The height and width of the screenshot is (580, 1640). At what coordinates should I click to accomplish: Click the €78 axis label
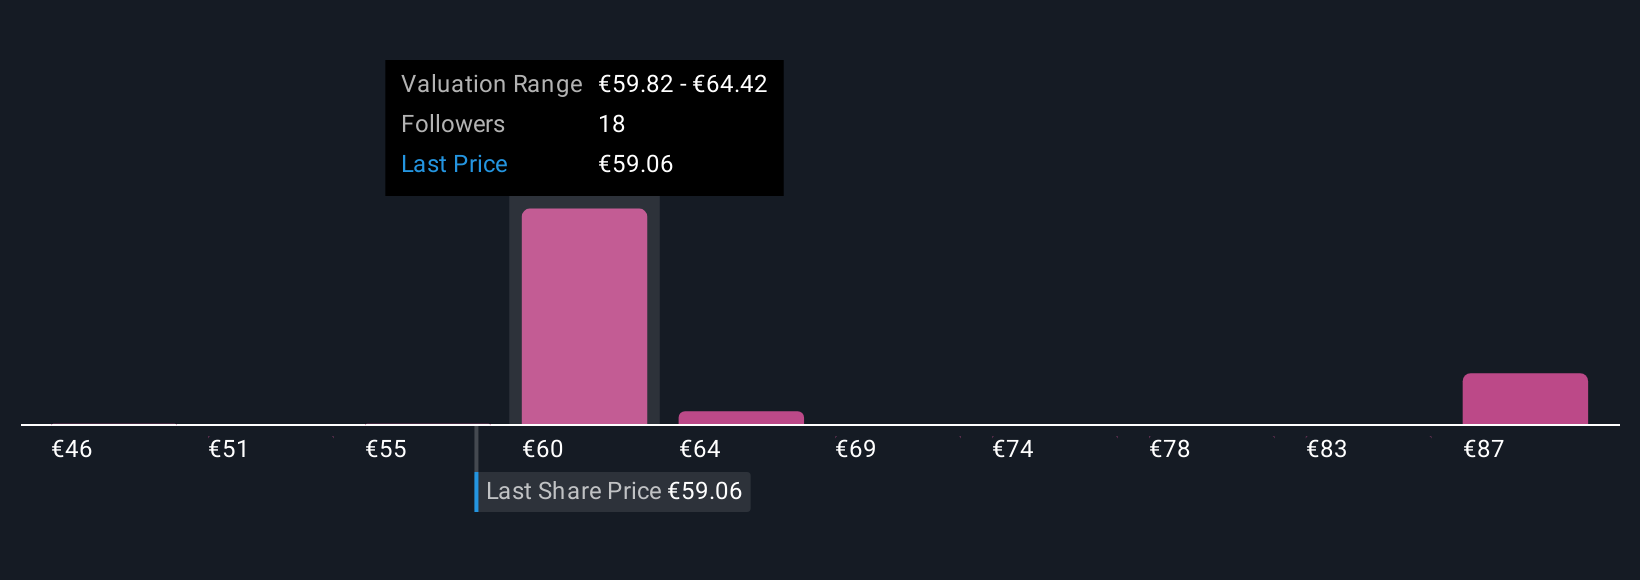tap(1170, 449)
